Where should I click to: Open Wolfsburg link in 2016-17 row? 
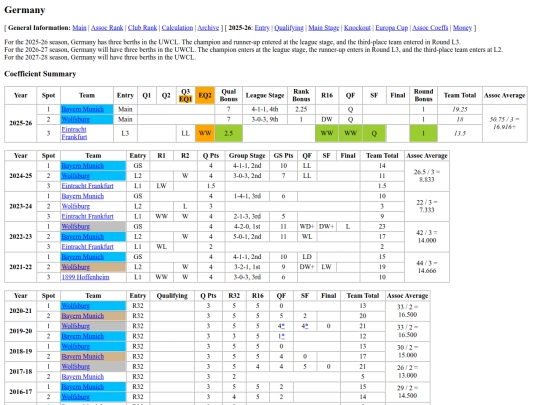75,397
